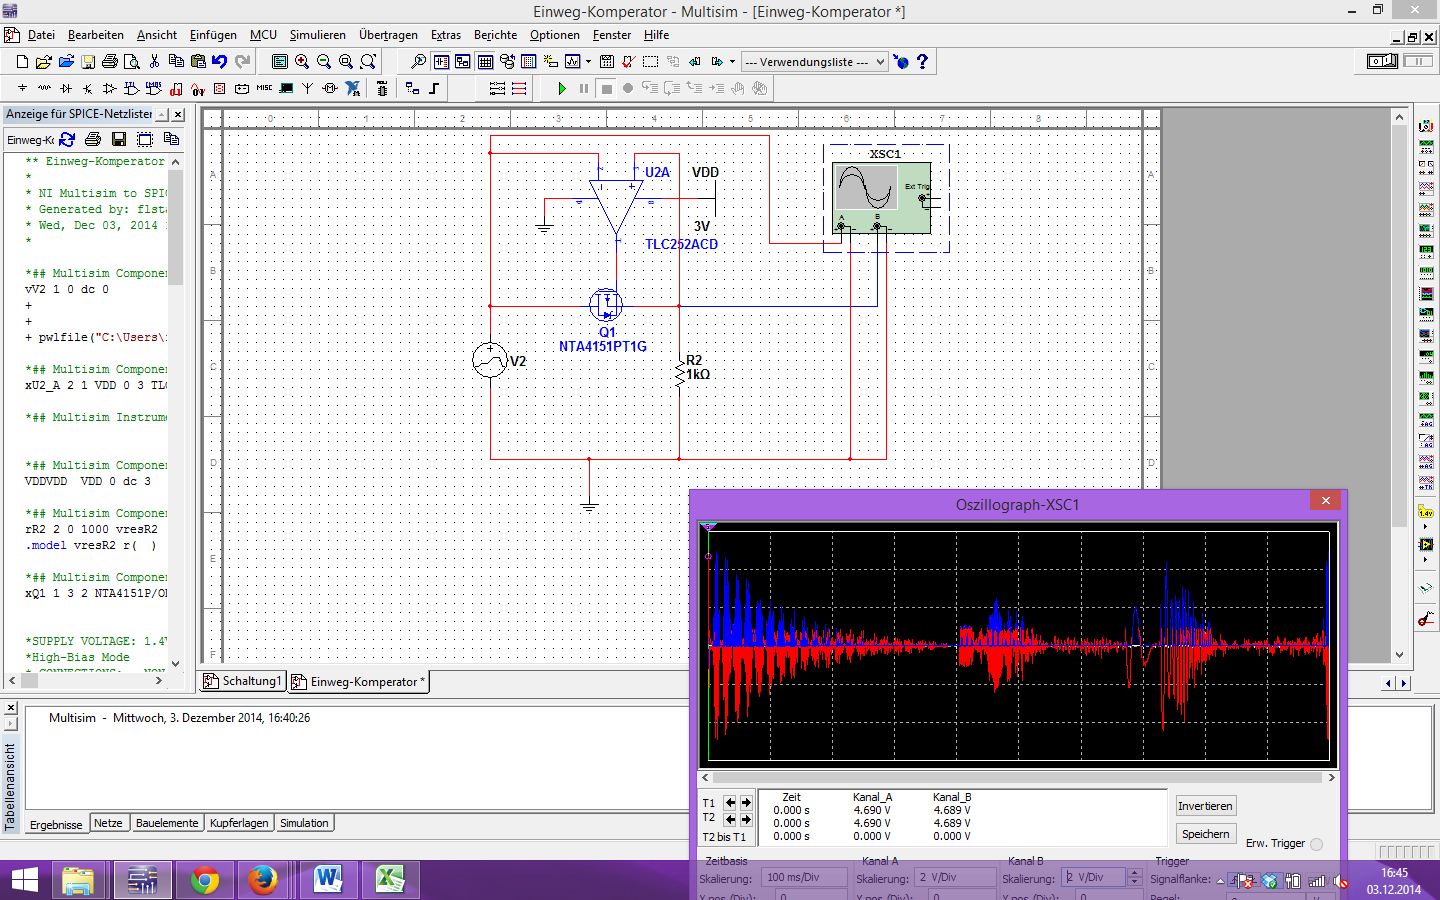This screenshot has width=1440, height=900.
Task: Open the Übertragen menu
Action: coord(388,35)
